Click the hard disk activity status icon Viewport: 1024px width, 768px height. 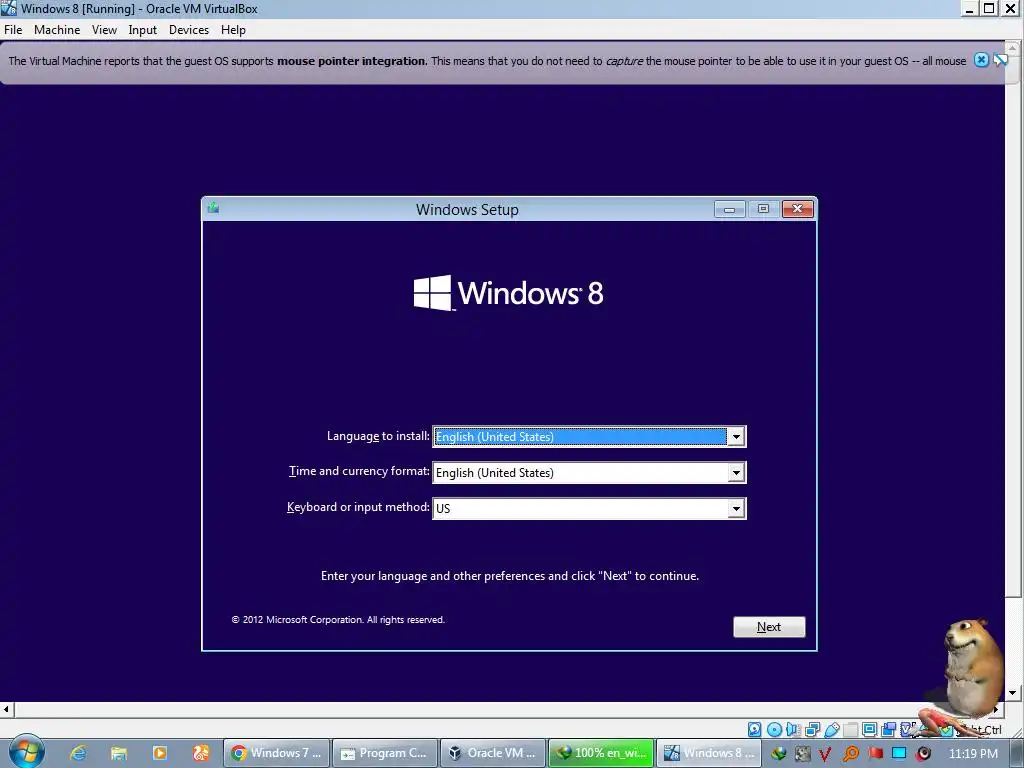[x=754, y=729]
